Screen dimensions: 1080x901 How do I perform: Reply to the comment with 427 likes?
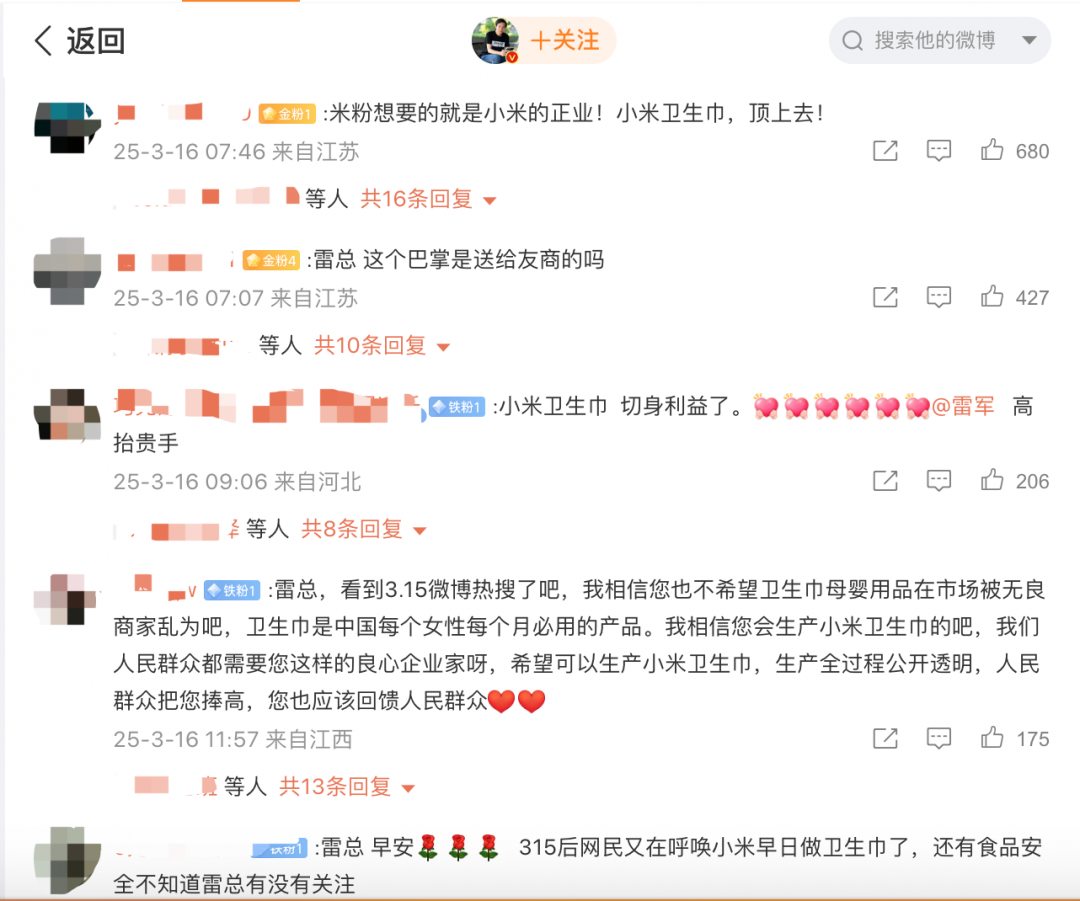tap(939, 297)
